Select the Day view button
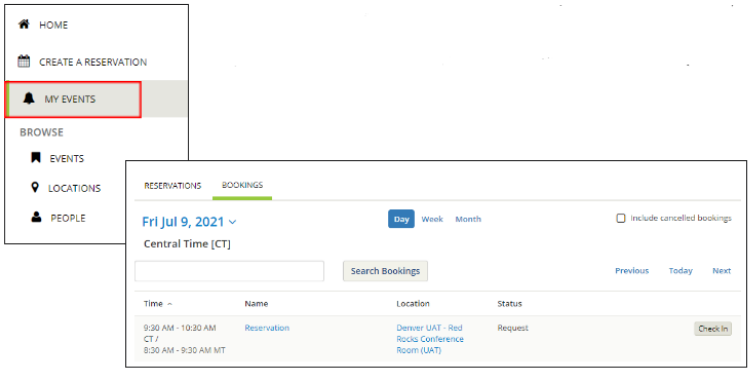This screenshot has width=752, height=371. [x=401, y=219]
